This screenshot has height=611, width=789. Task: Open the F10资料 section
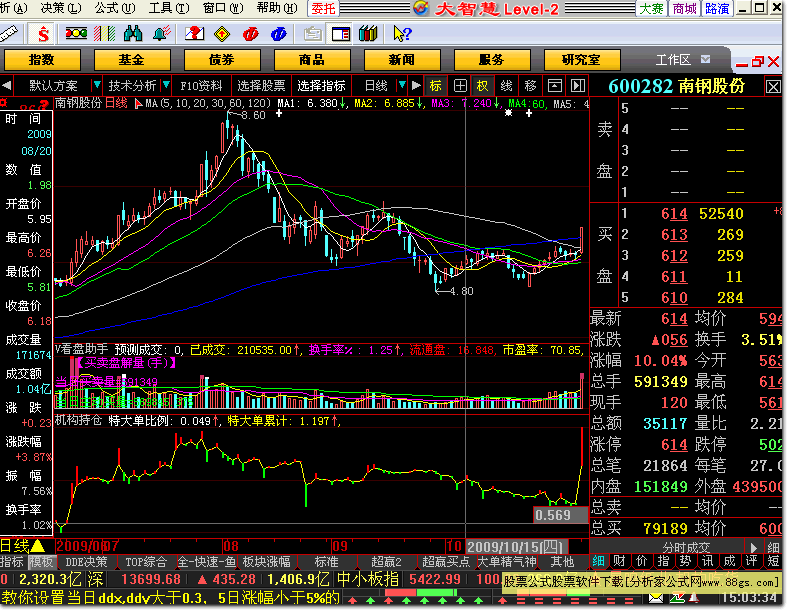point(201,86)
